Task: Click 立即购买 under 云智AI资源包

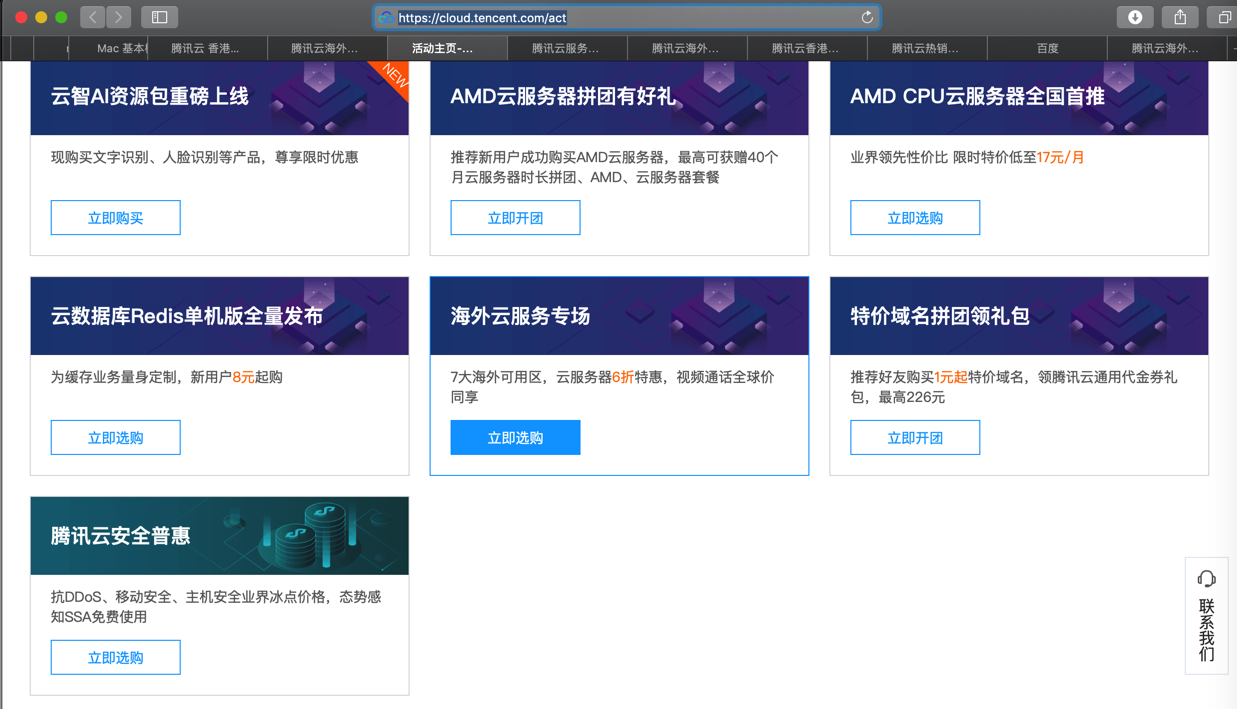Action: (x=116, y=218)
